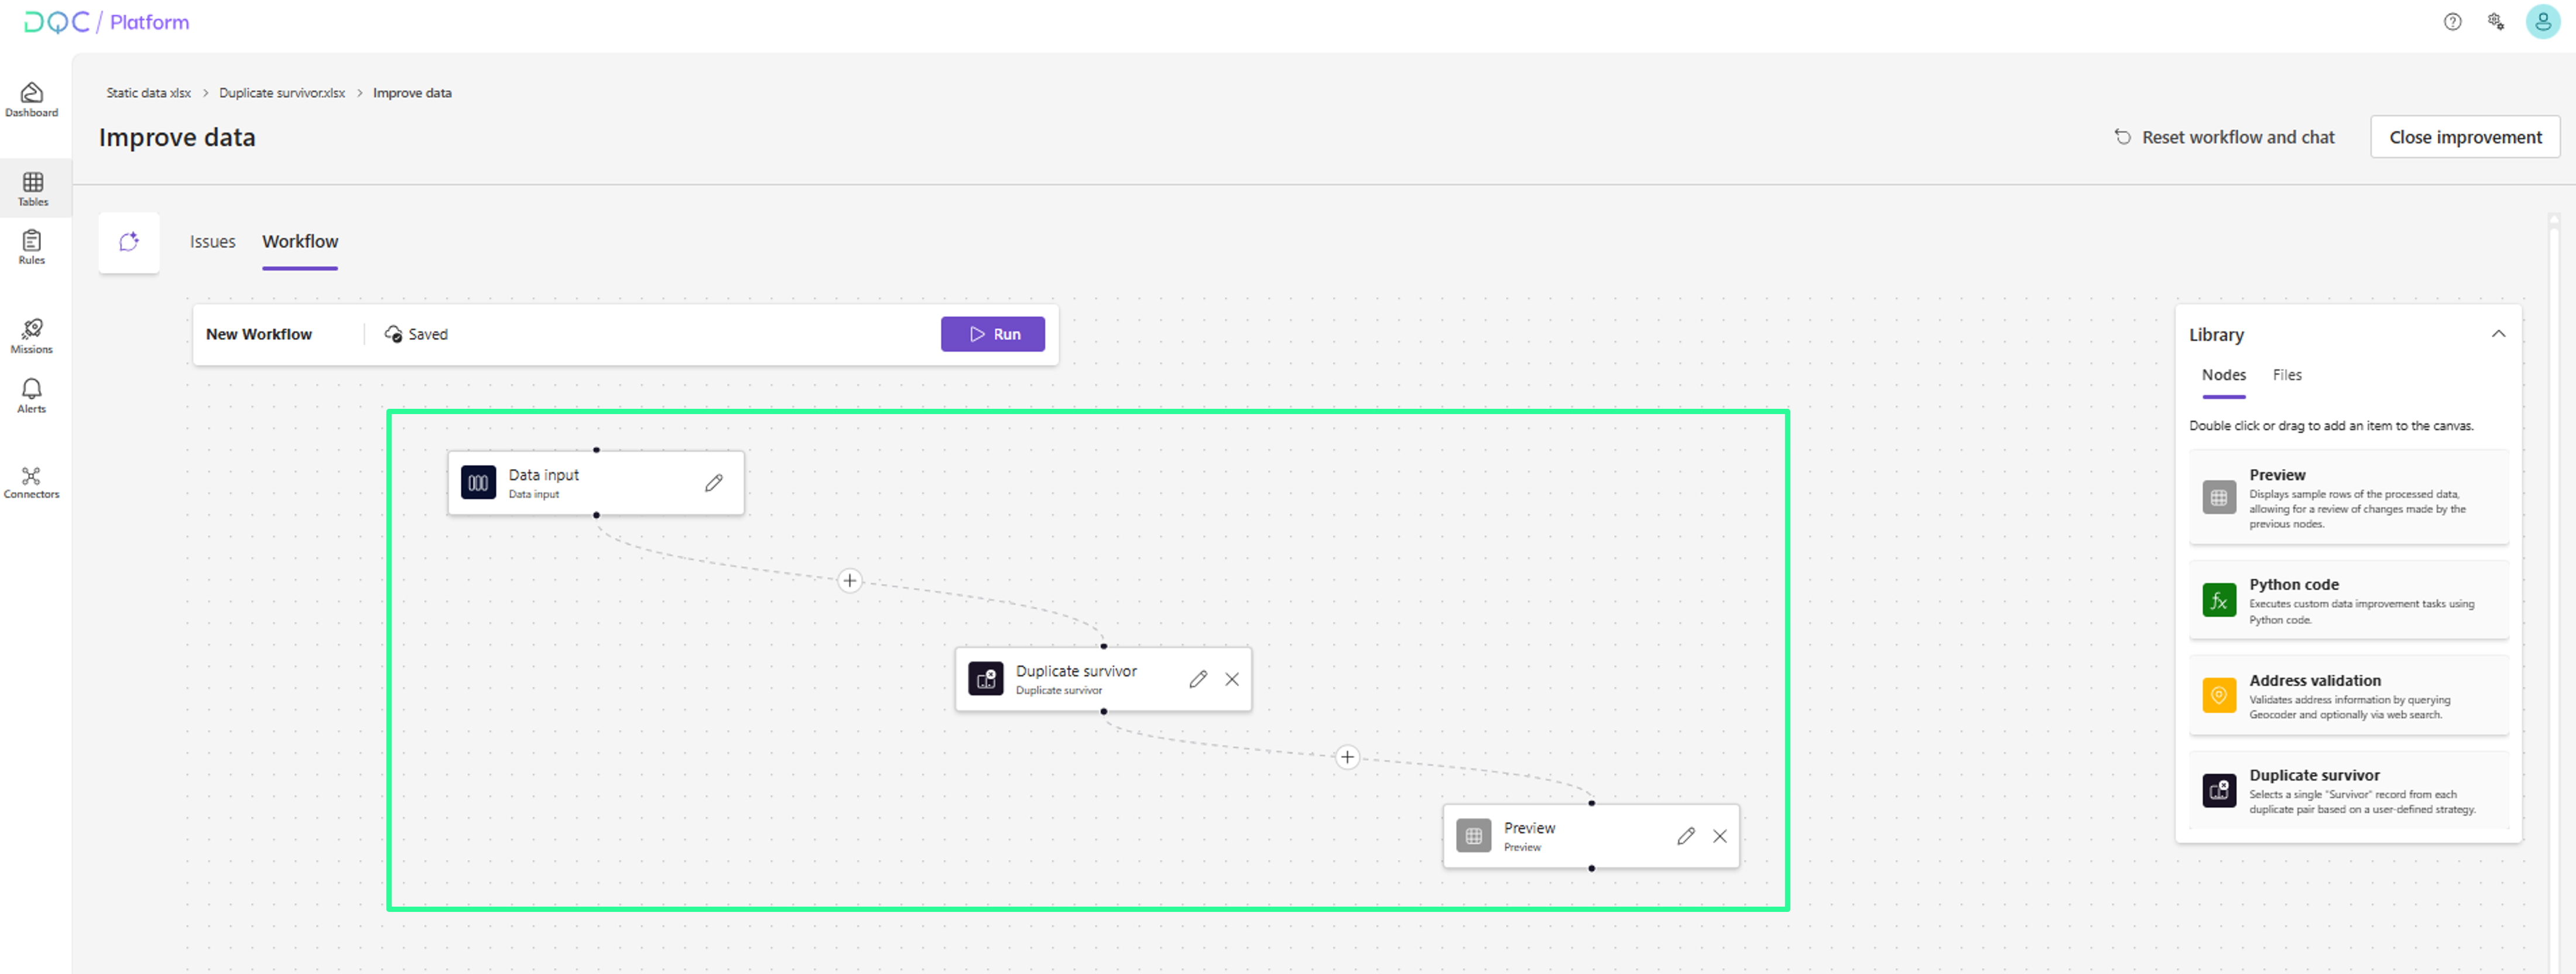The image size is (2576, 974).
Task: Click the AI chat sparkle icon
Action: [129, 242]
